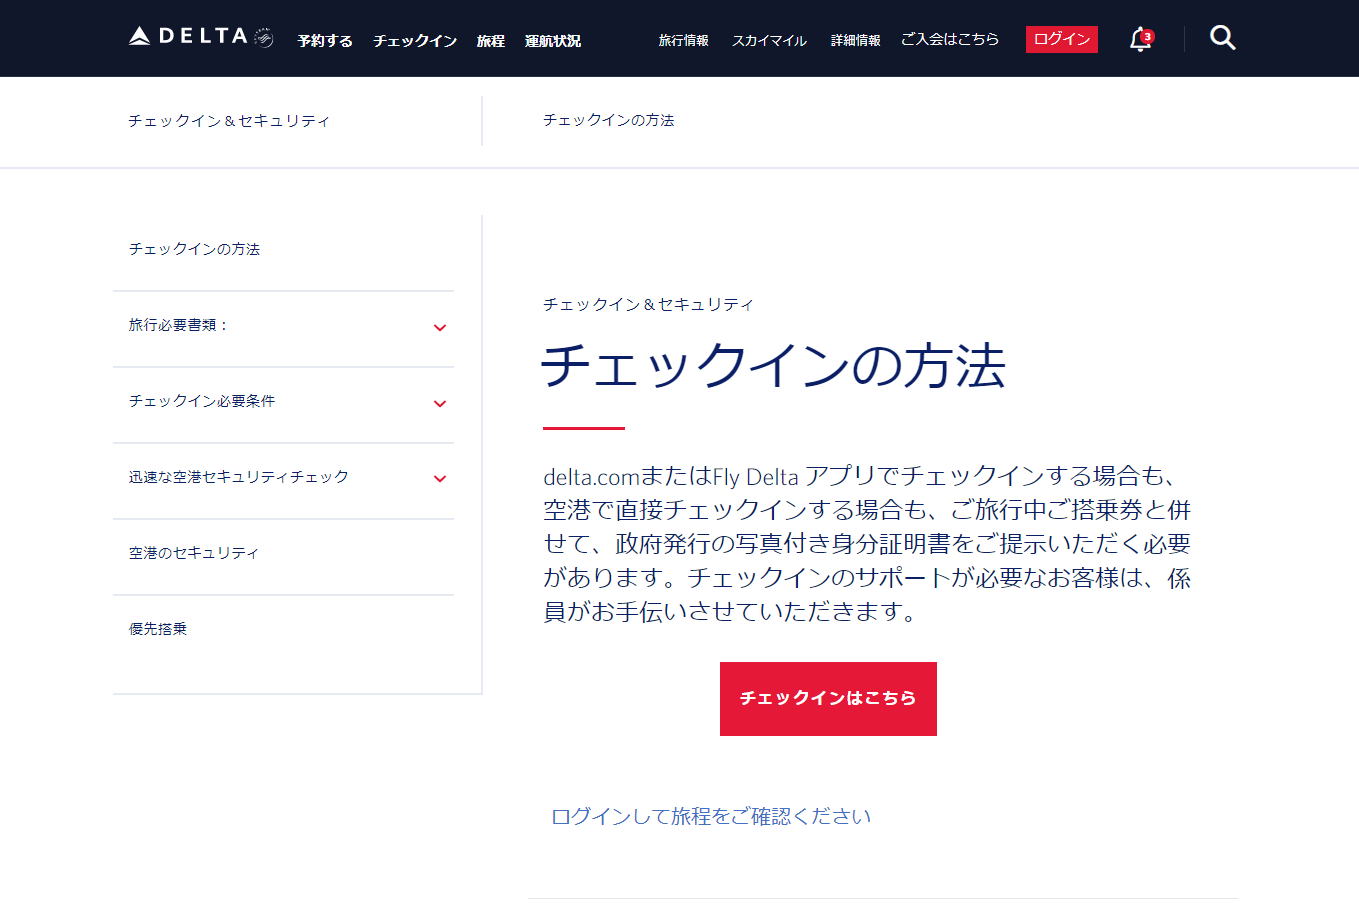Open the notifications bell icon

[x=1141, y=39]
